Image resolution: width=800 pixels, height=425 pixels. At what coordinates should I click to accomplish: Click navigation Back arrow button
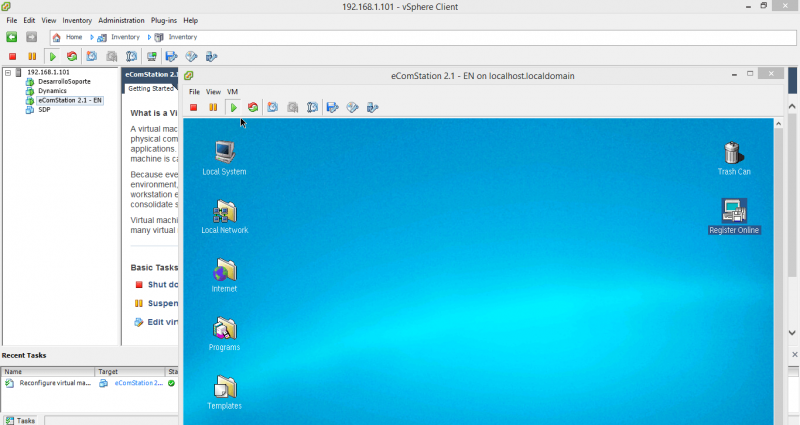point(12,37)
